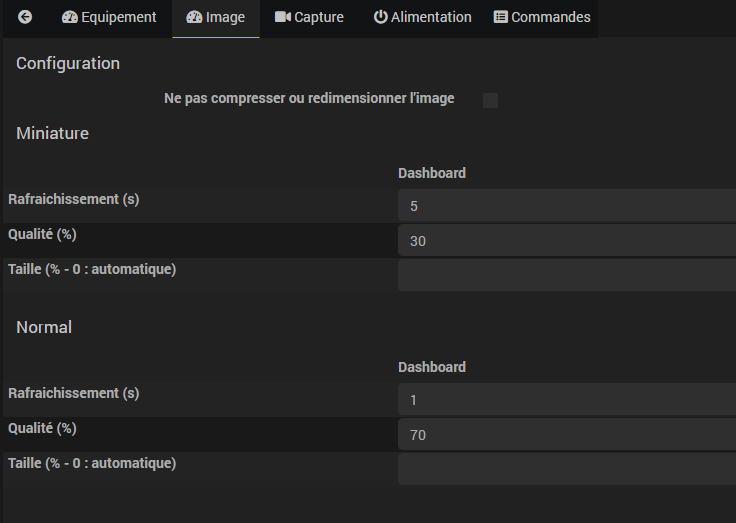Switch to the Capture tab

pyautogui.click(x=319, y=17)
